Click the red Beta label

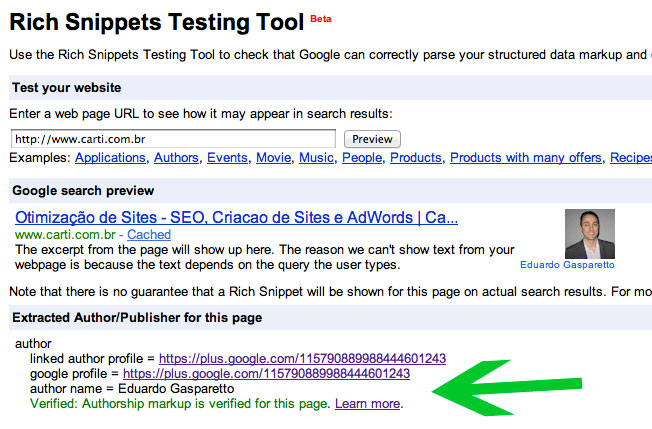click(322, 18)
